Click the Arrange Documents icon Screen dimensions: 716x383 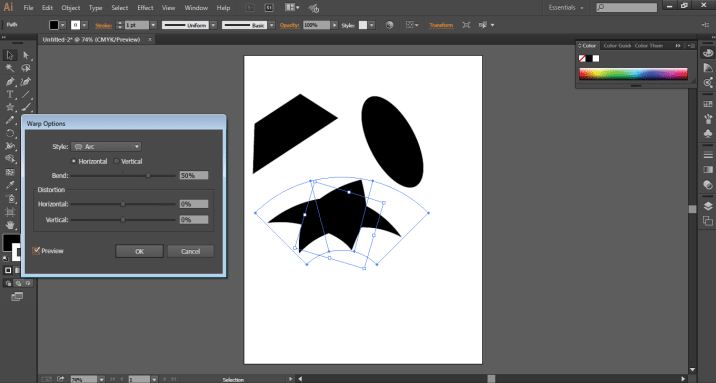(292, 8)
